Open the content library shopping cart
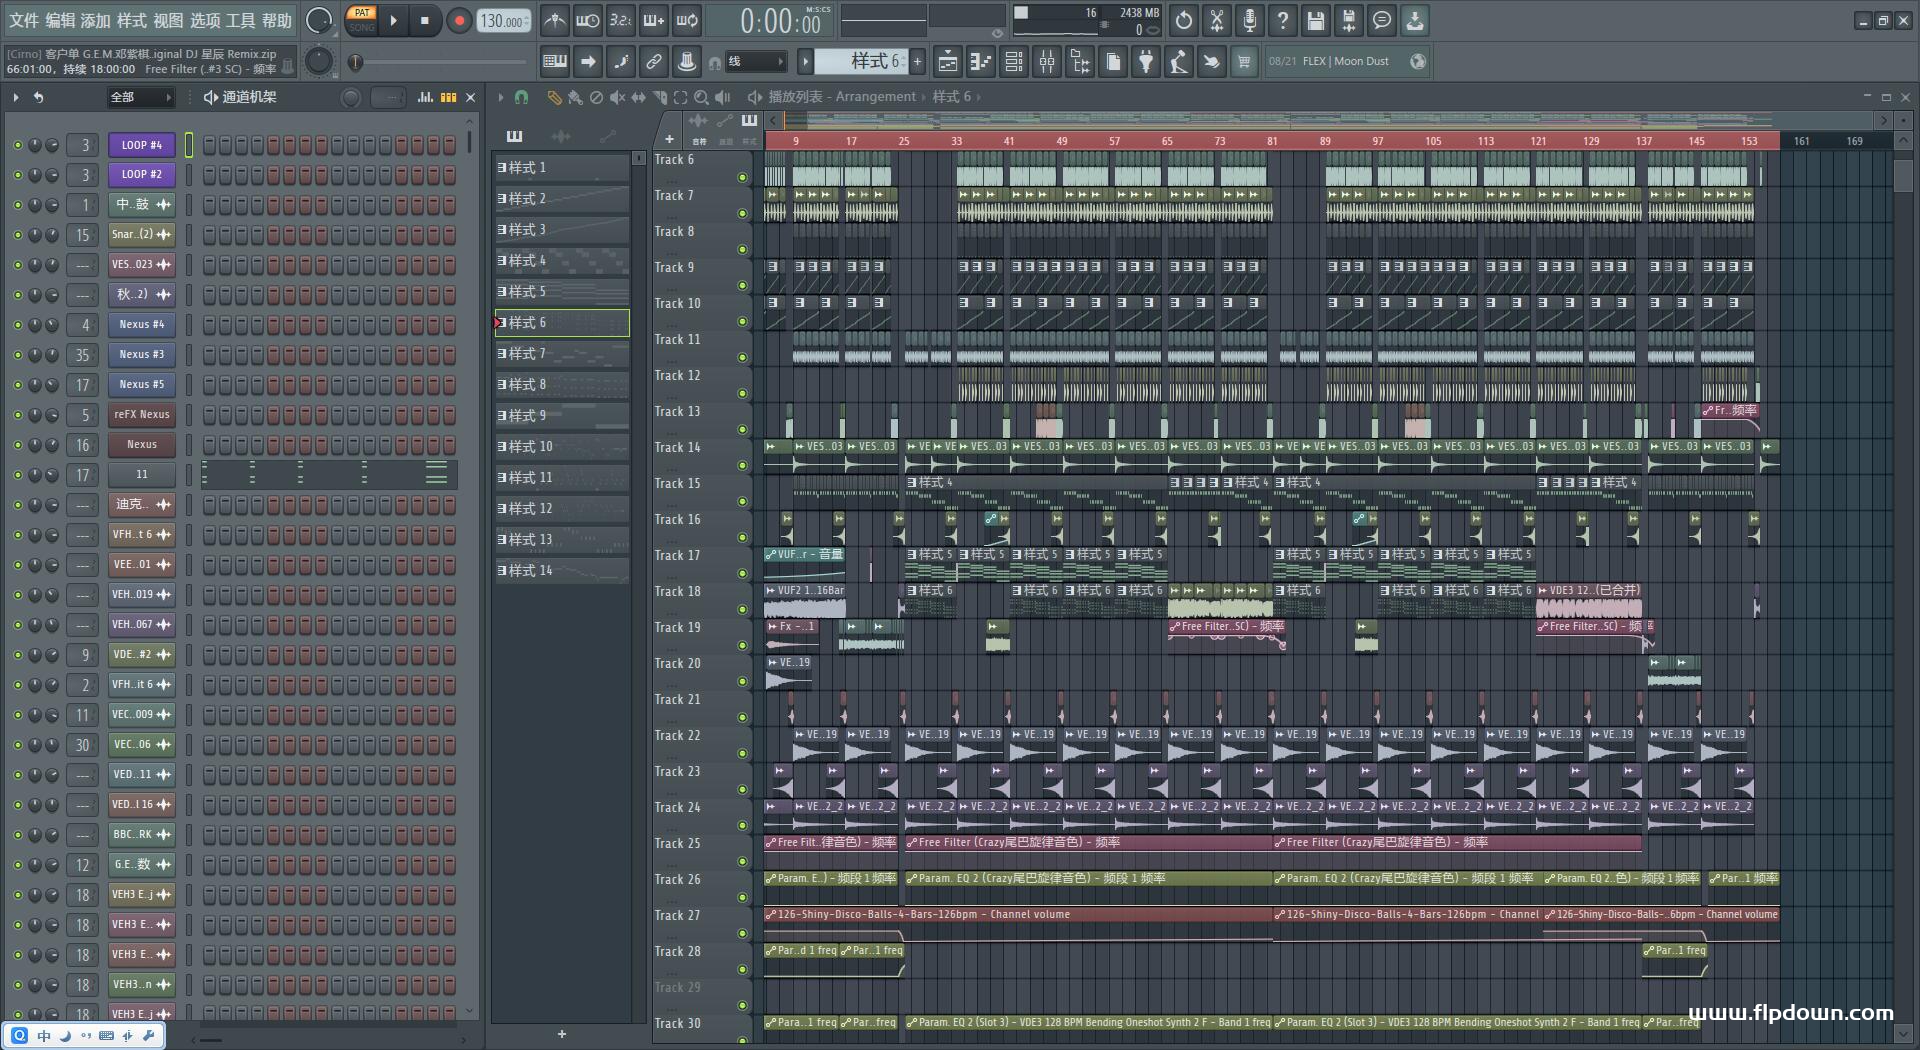This screenshot has width=1920, height=1050. pyautogui.click(x=1244, y=62)
